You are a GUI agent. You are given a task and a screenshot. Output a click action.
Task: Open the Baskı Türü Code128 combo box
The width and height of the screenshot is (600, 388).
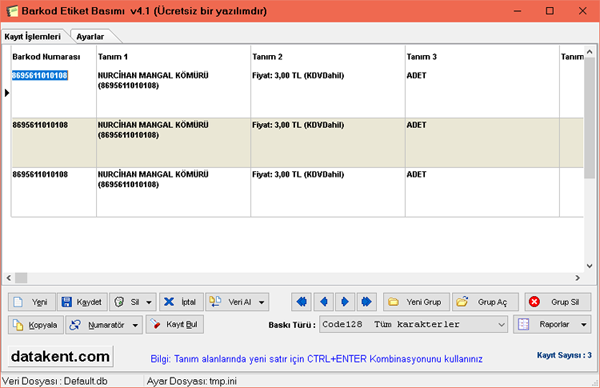[414, 324]
